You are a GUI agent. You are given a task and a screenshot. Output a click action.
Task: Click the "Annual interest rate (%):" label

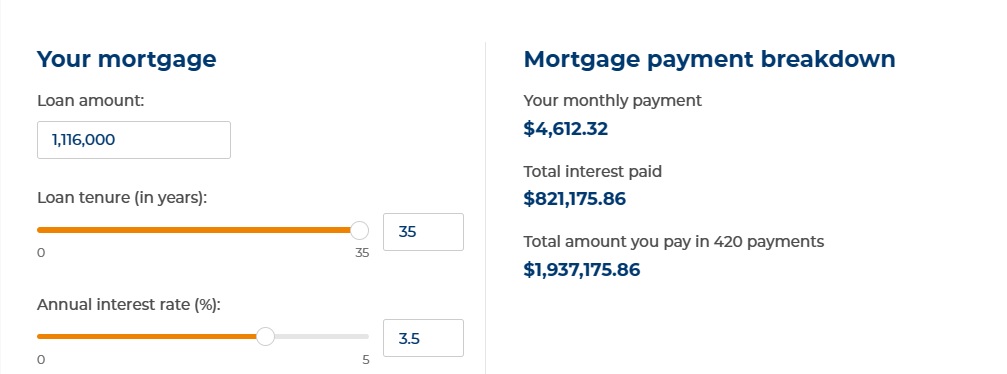click(128, 305)
